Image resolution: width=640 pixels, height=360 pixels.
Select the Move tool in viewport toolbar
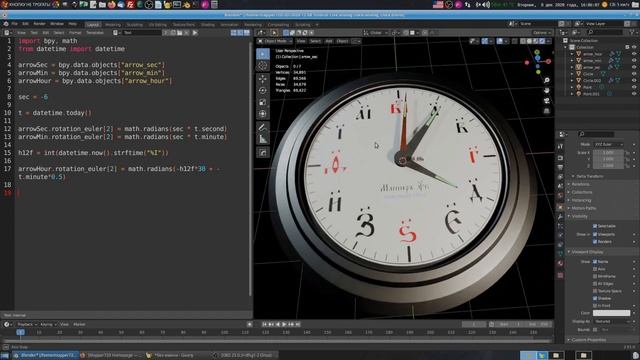pos(263,79)
